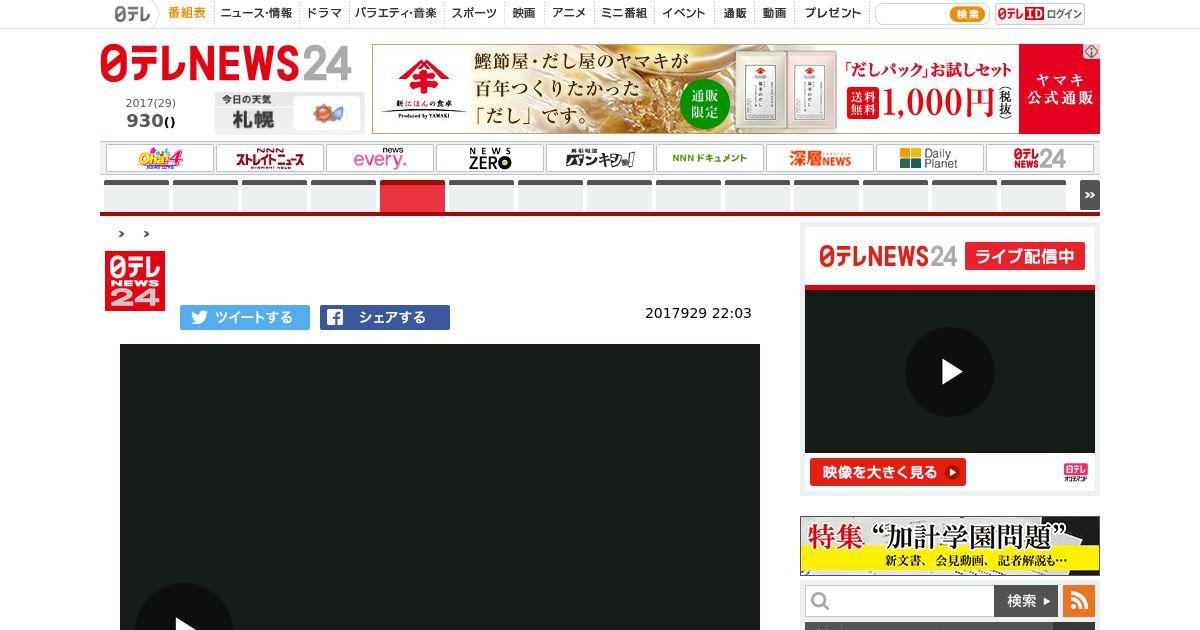The width and height of the screenshot is (1200, 630).
Task: Open the 番組表 menu item
Action: click(187, 14)
